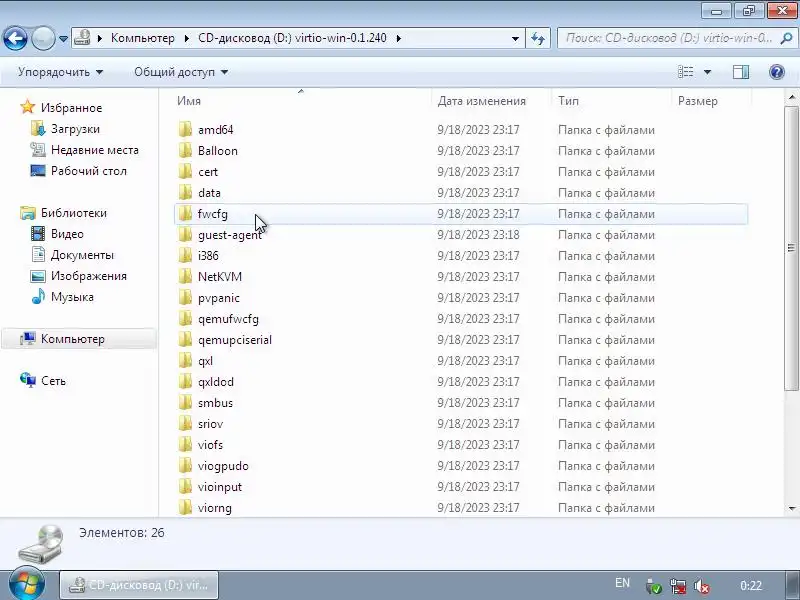Click the CD-дисковод (D:) taskbar button
The height and width of the screenshot is (600, 800).
click(x=139, y=585)
